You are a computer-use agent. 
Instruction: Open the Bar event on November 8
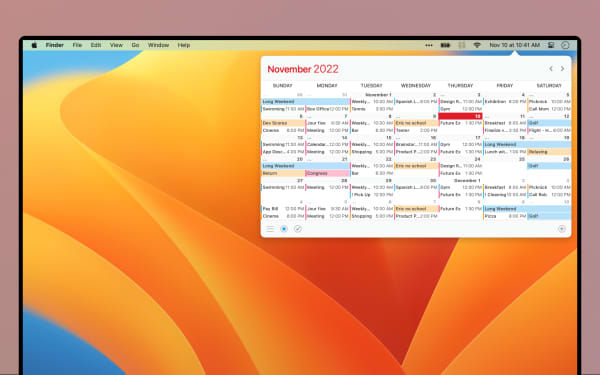click(372, 130)
